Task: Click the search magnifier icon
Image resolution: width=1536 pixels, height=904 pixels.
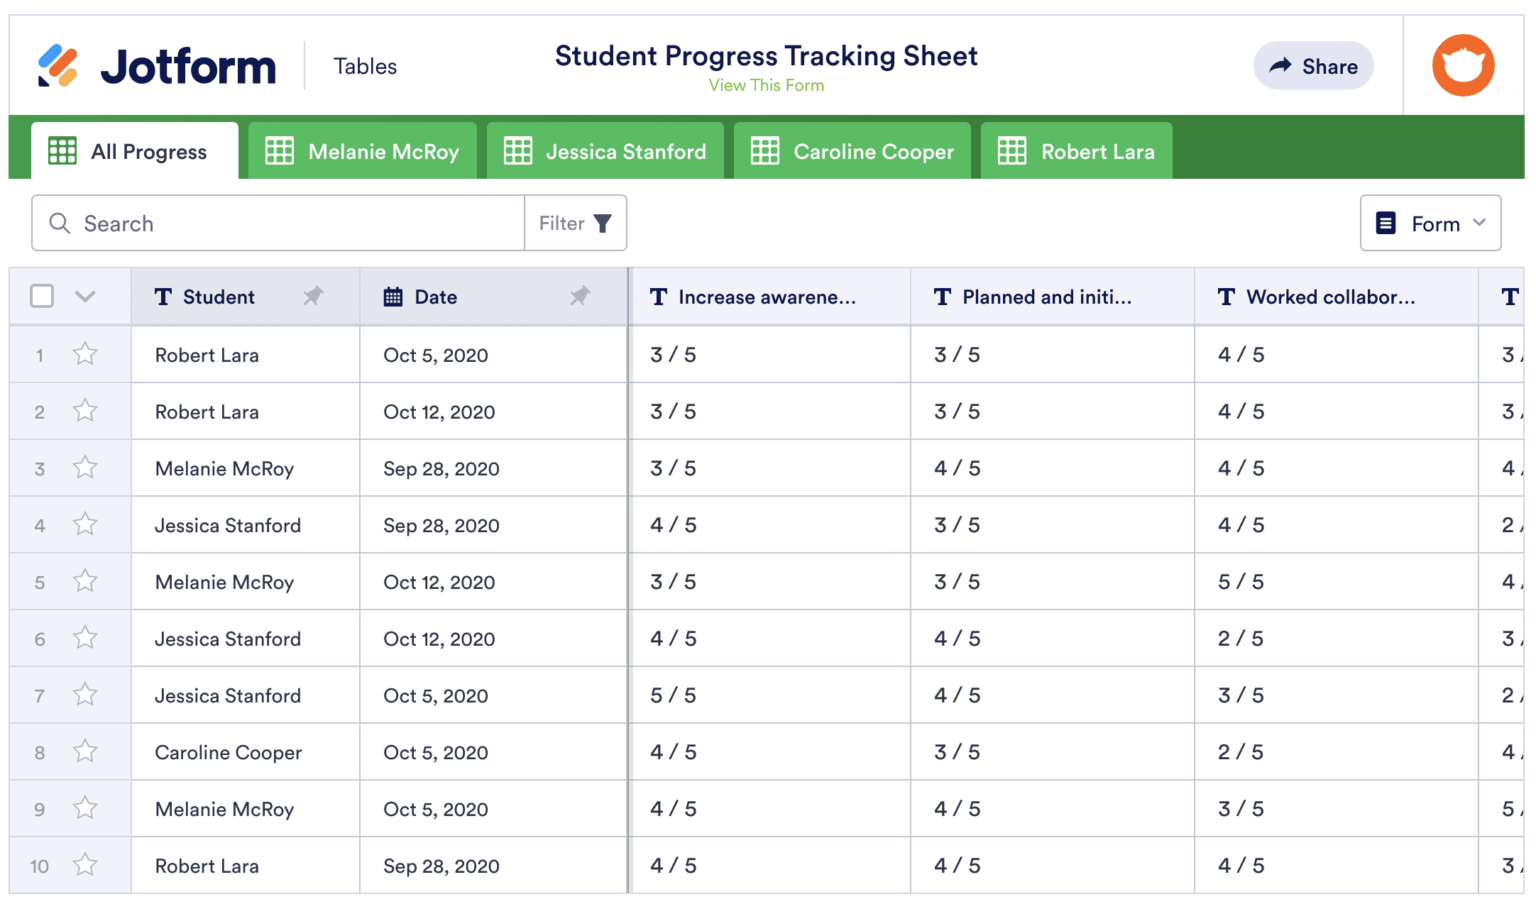Action: click(x=60, y=223)
